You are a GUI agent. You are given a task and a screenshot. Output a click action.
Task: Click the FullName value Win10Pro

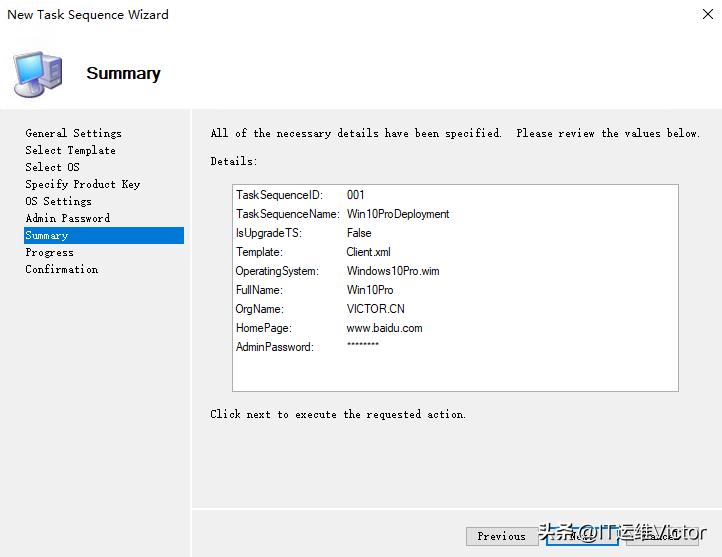[x=370, y=290]
